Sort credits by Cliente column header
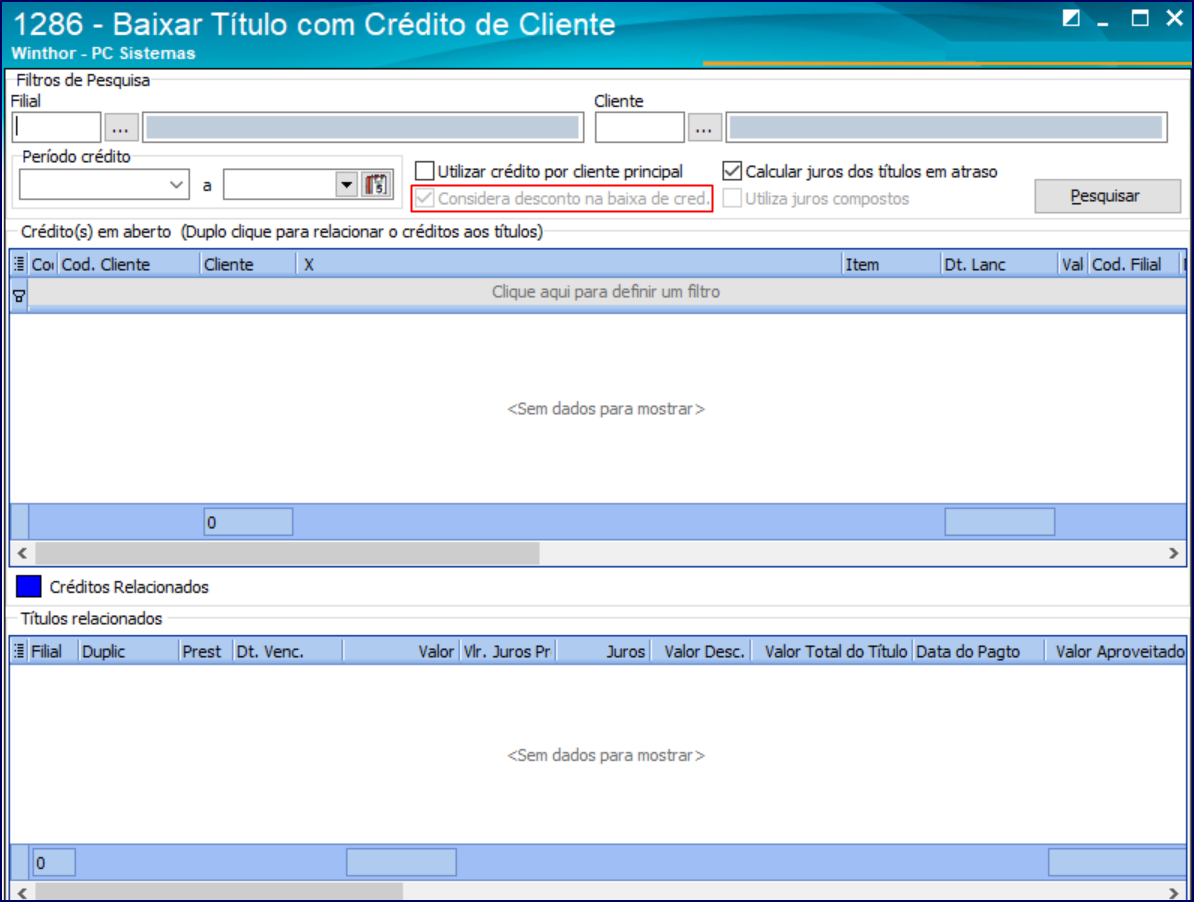Screen dimensions: 1194x902 click(x=248, y=265)
